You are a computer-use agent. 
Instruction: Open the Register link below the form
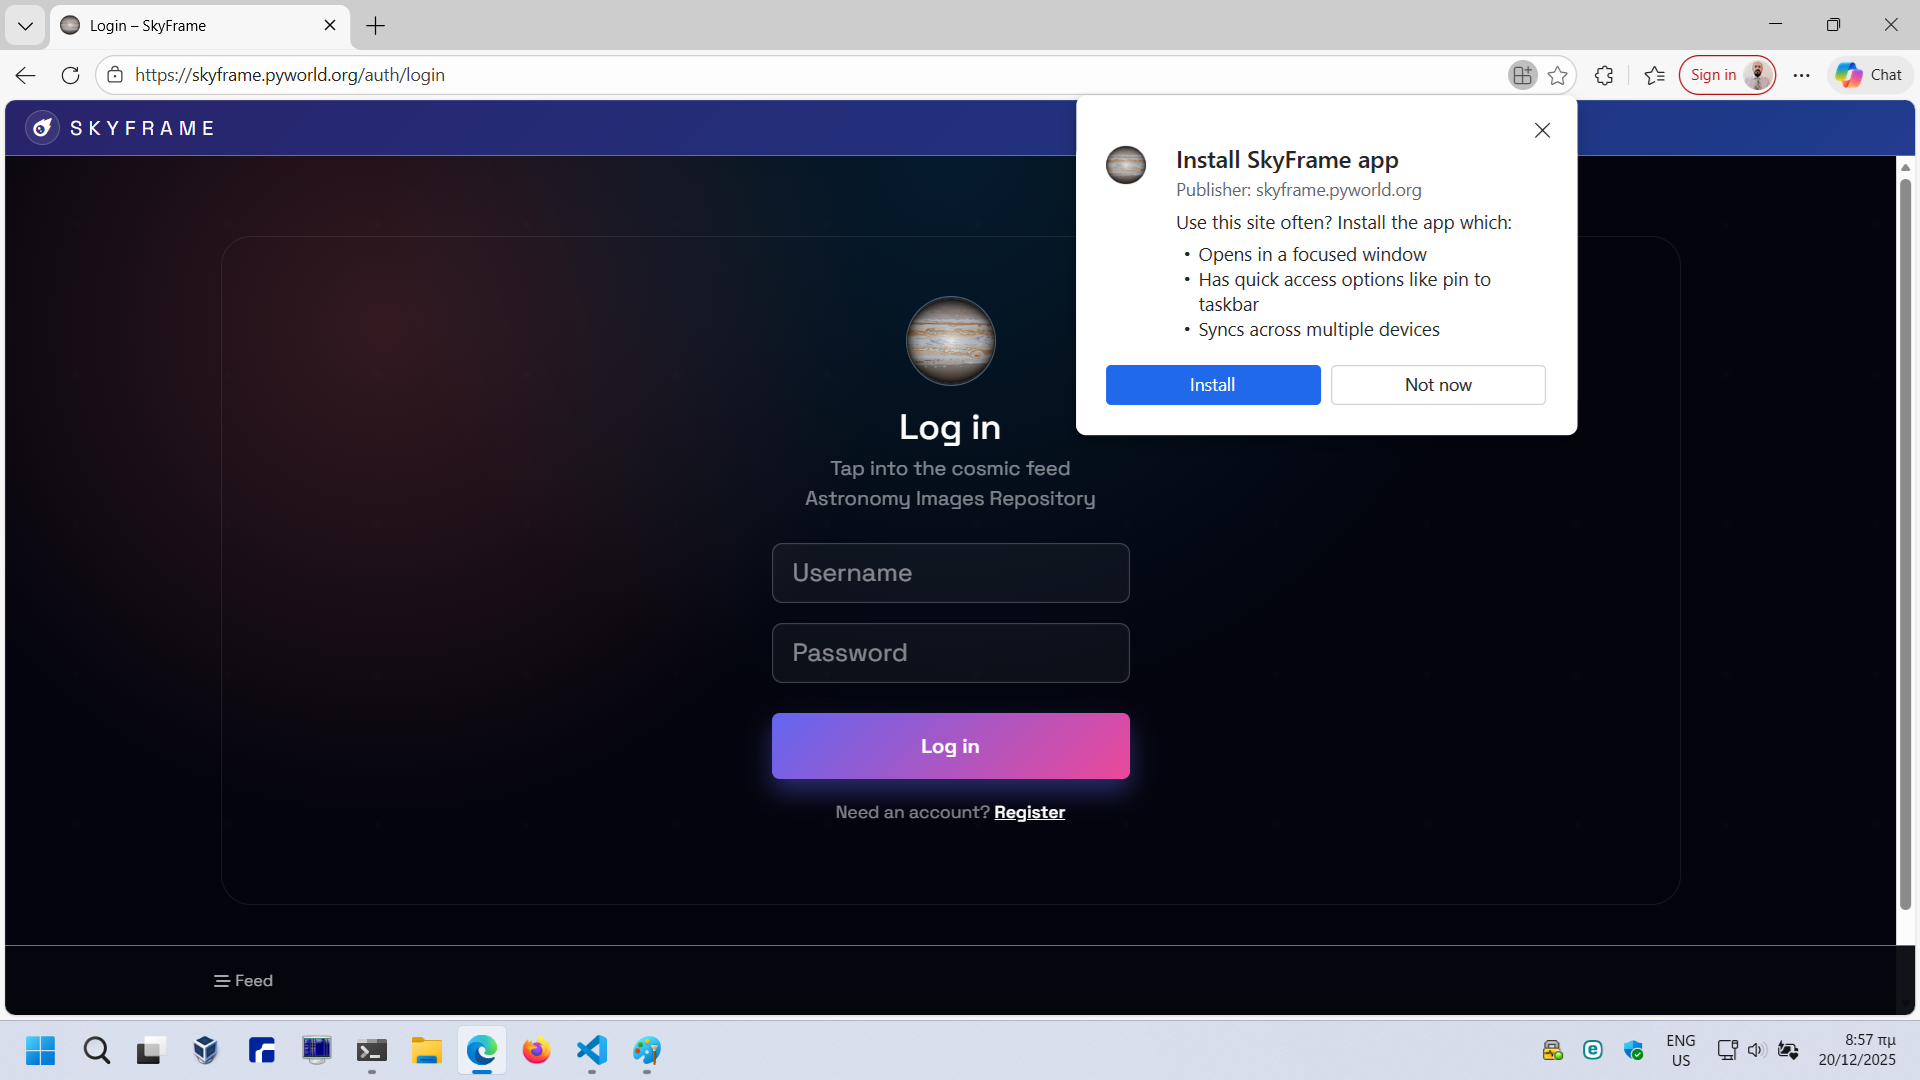(1030, 812)
